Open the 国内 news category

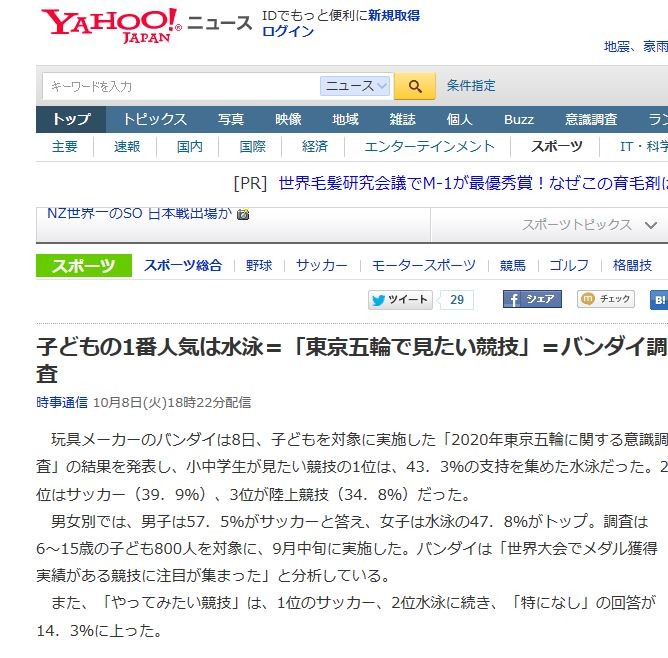[x=190, y=147]
